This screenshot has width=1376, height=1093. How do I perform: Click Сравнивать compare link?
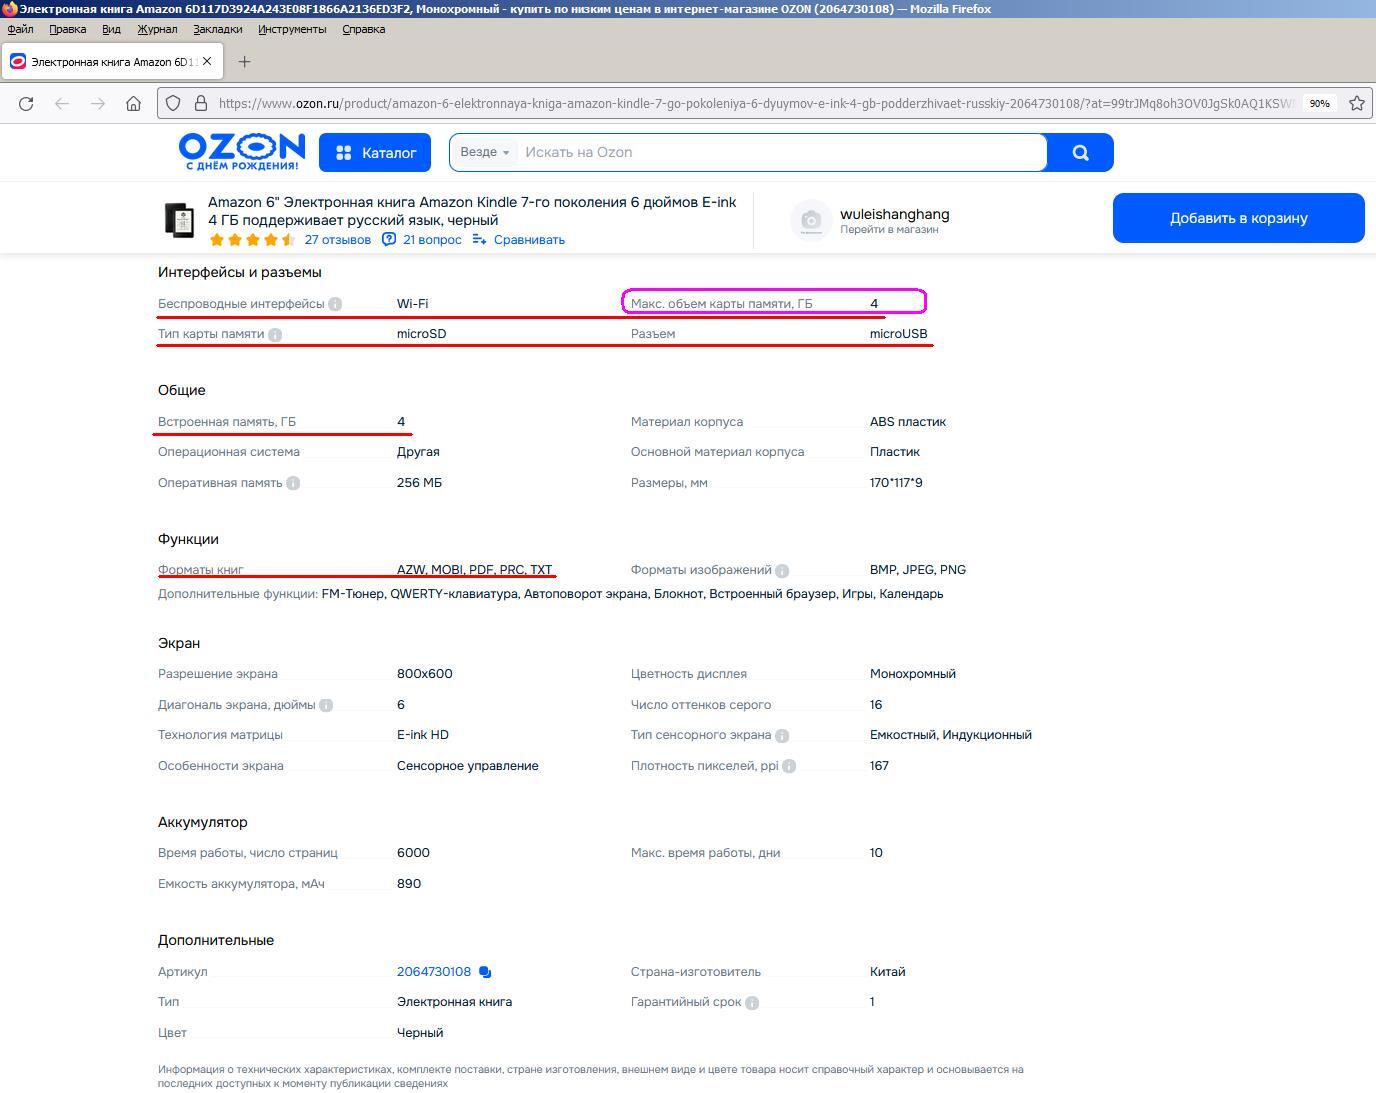[519, 240]
